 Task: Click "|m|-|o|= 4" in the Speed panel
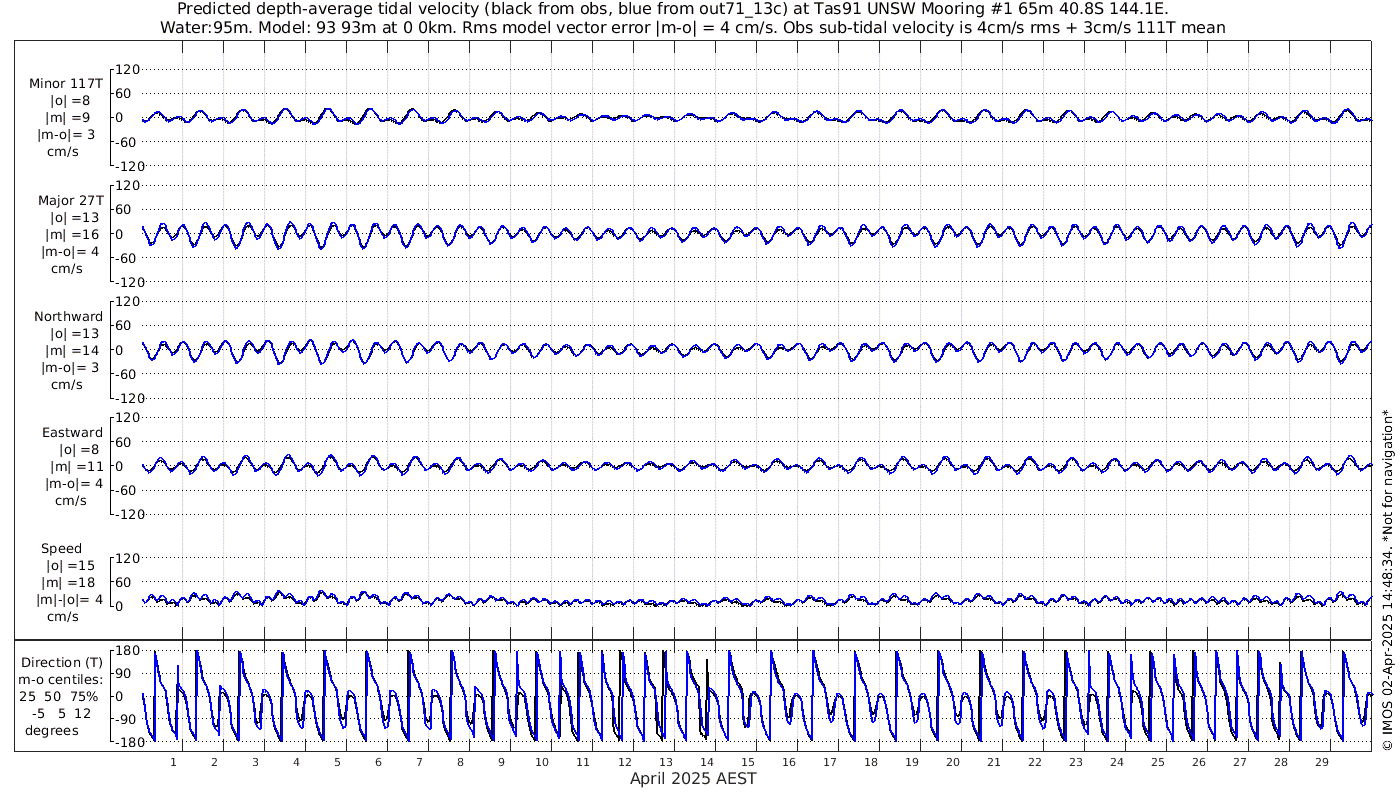(69, 600)
